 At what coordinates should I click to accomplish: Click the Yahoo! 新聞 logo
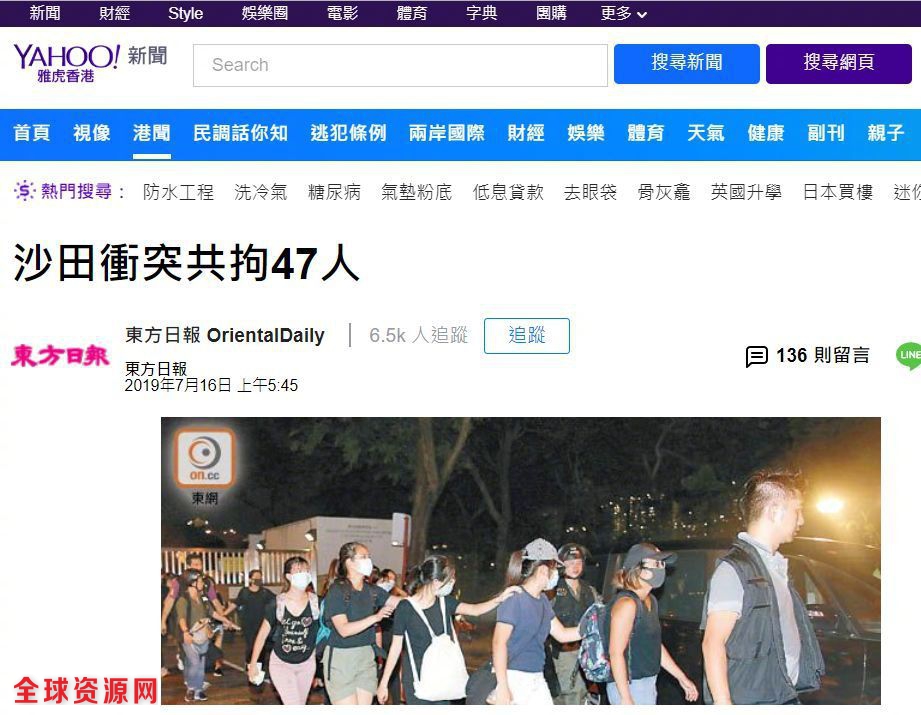tap(90, 63)
